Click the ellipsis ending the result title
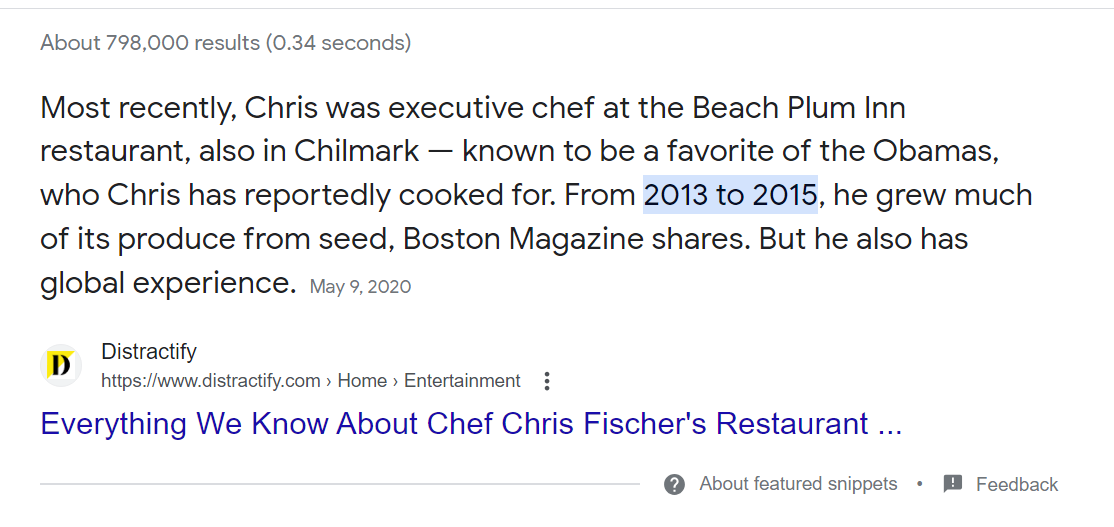This screenshot has height=527, width=1114. [889, 424]
